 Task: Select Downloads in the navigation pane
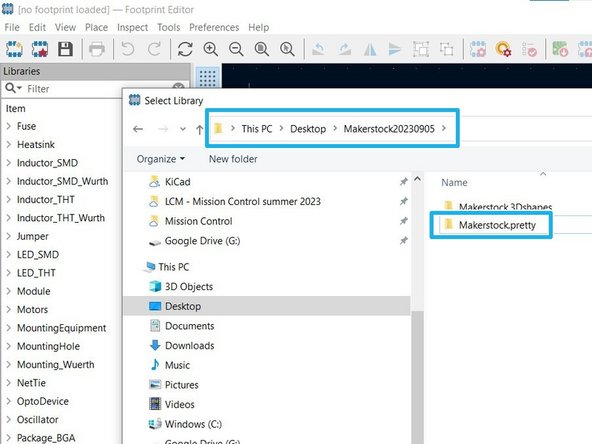(x=190, y=345)
